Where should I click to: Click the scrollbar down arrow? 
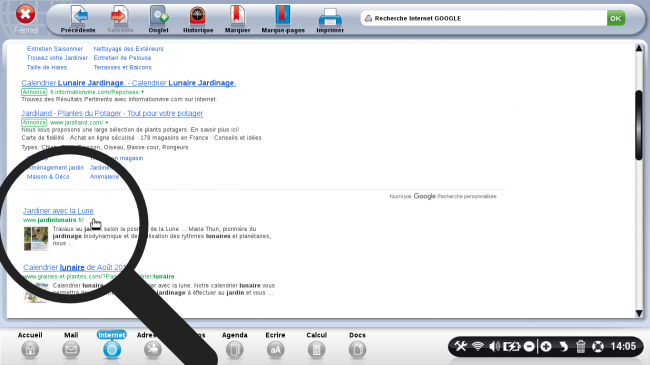point(639,314)
